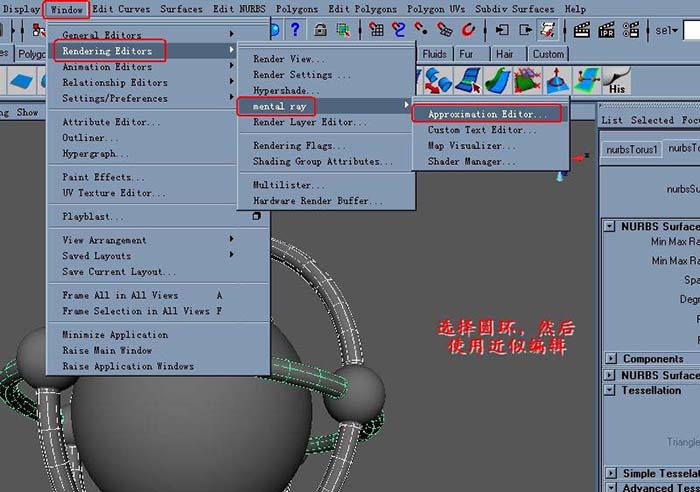This screenshot has width=700, height=492.
Task: Click the shelf icon with red upward arrow
Action: 557,81
